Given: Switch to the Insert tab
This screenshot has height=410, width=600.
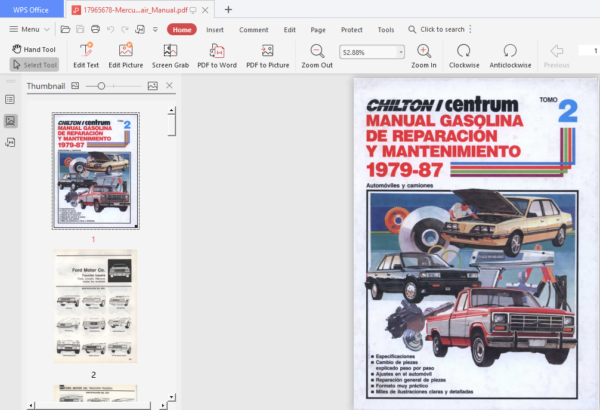Looking at the screenshot, I should pyautogui.click(x=215, y=29).
